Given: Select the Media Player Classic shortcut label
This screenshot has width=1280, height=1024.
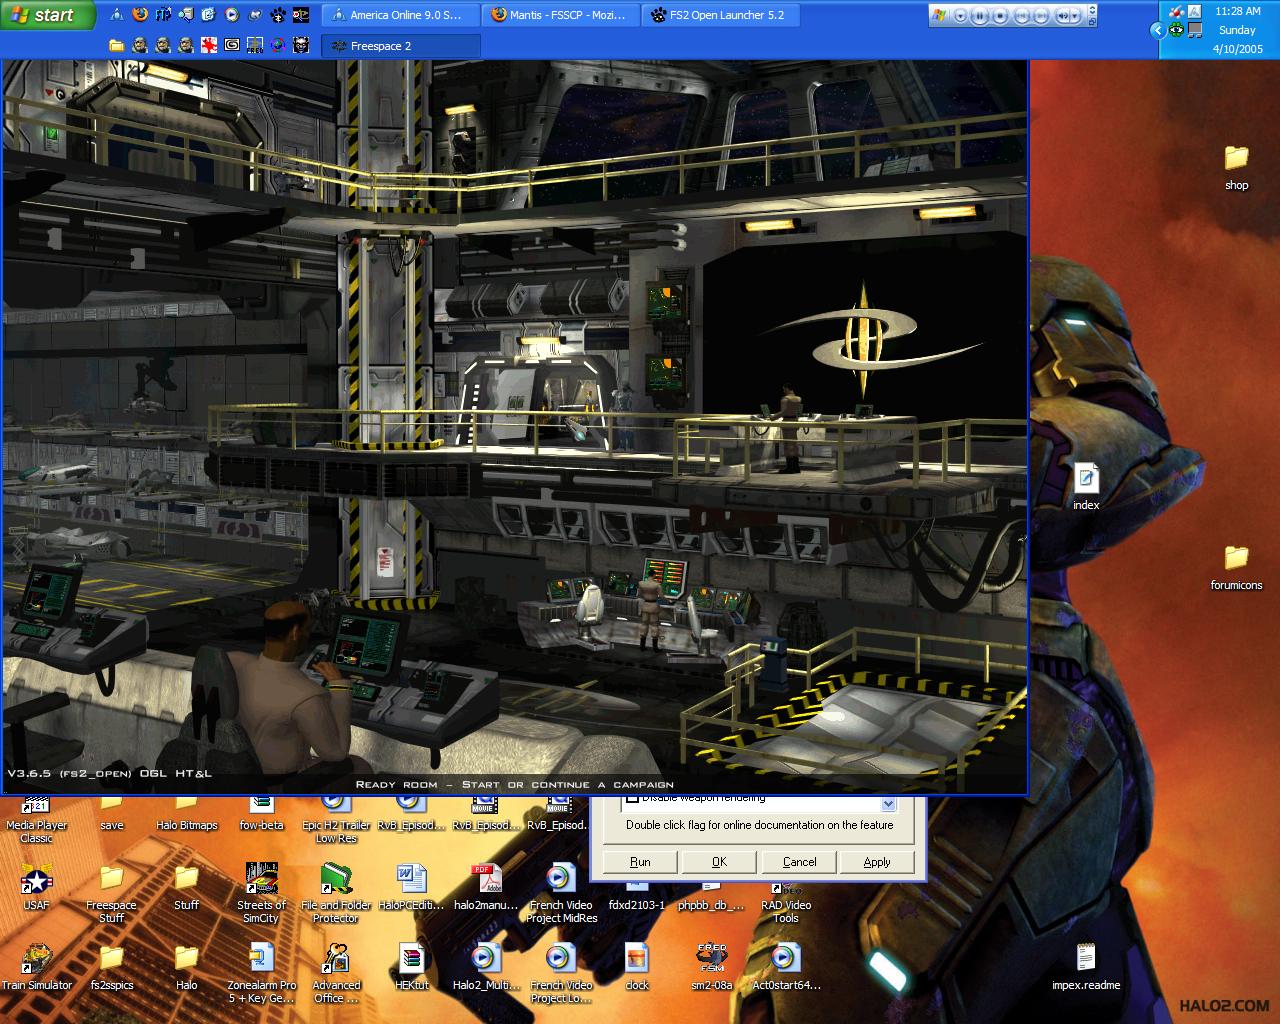Looking at the screenshot, I should [36, 831].
